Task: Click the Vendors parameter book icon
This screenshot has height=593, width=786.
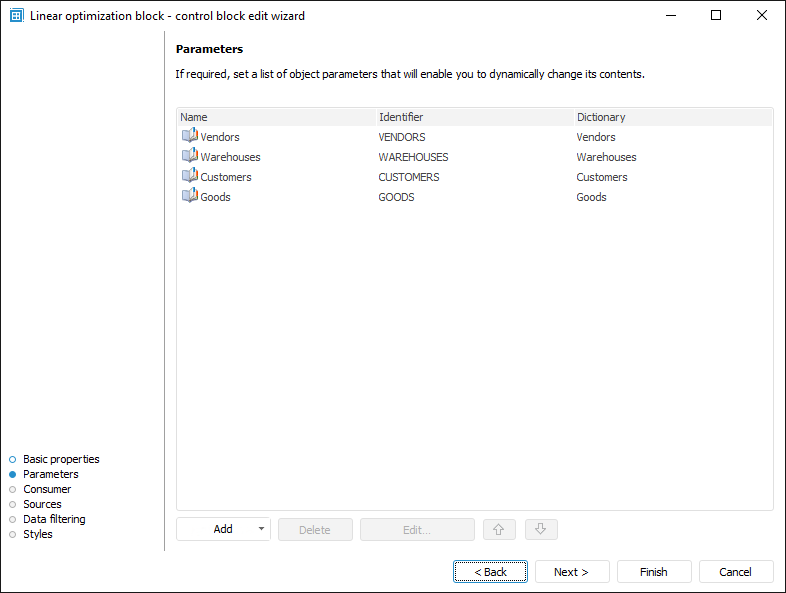Action: [189, 136]
